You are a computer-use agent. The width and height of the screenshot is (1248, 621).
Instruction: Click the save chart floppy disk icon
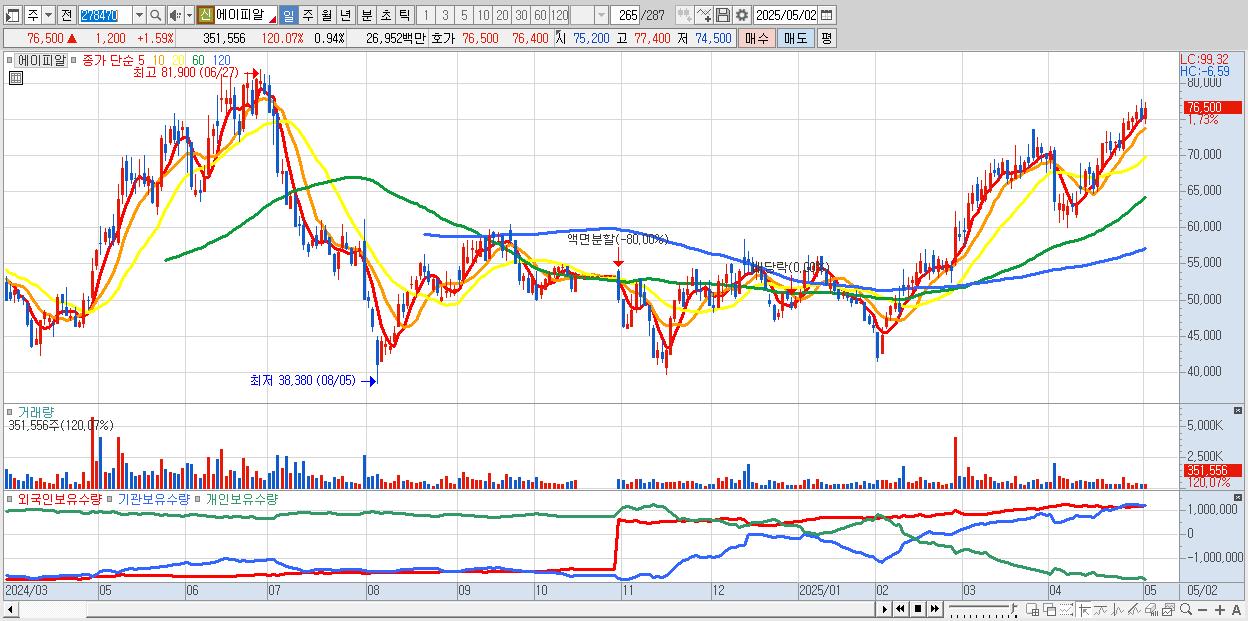tap(722, 15)
